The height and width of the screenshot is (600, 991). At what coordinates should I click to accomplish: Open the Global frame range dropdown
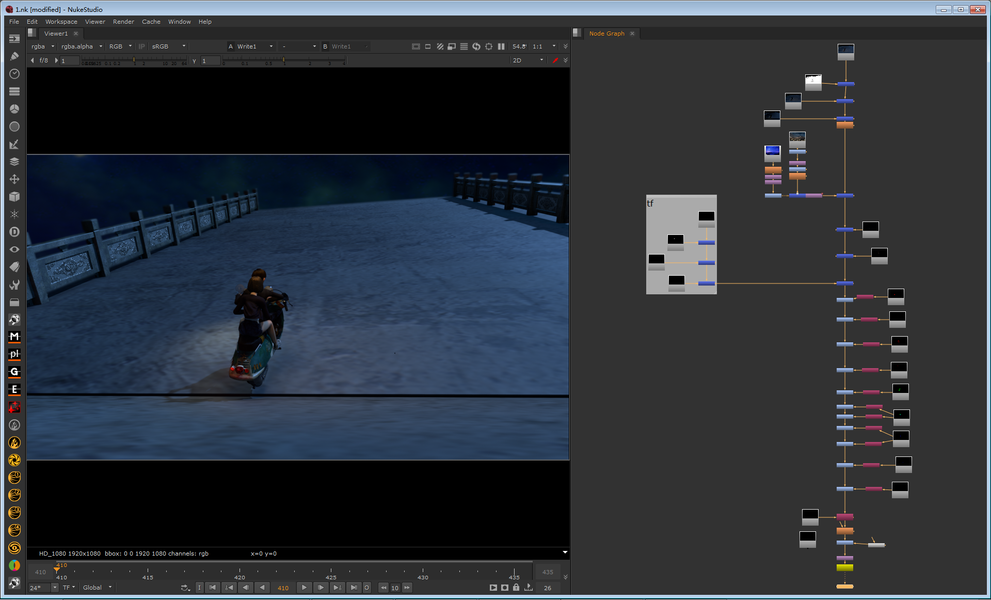[x=97, y=587]
